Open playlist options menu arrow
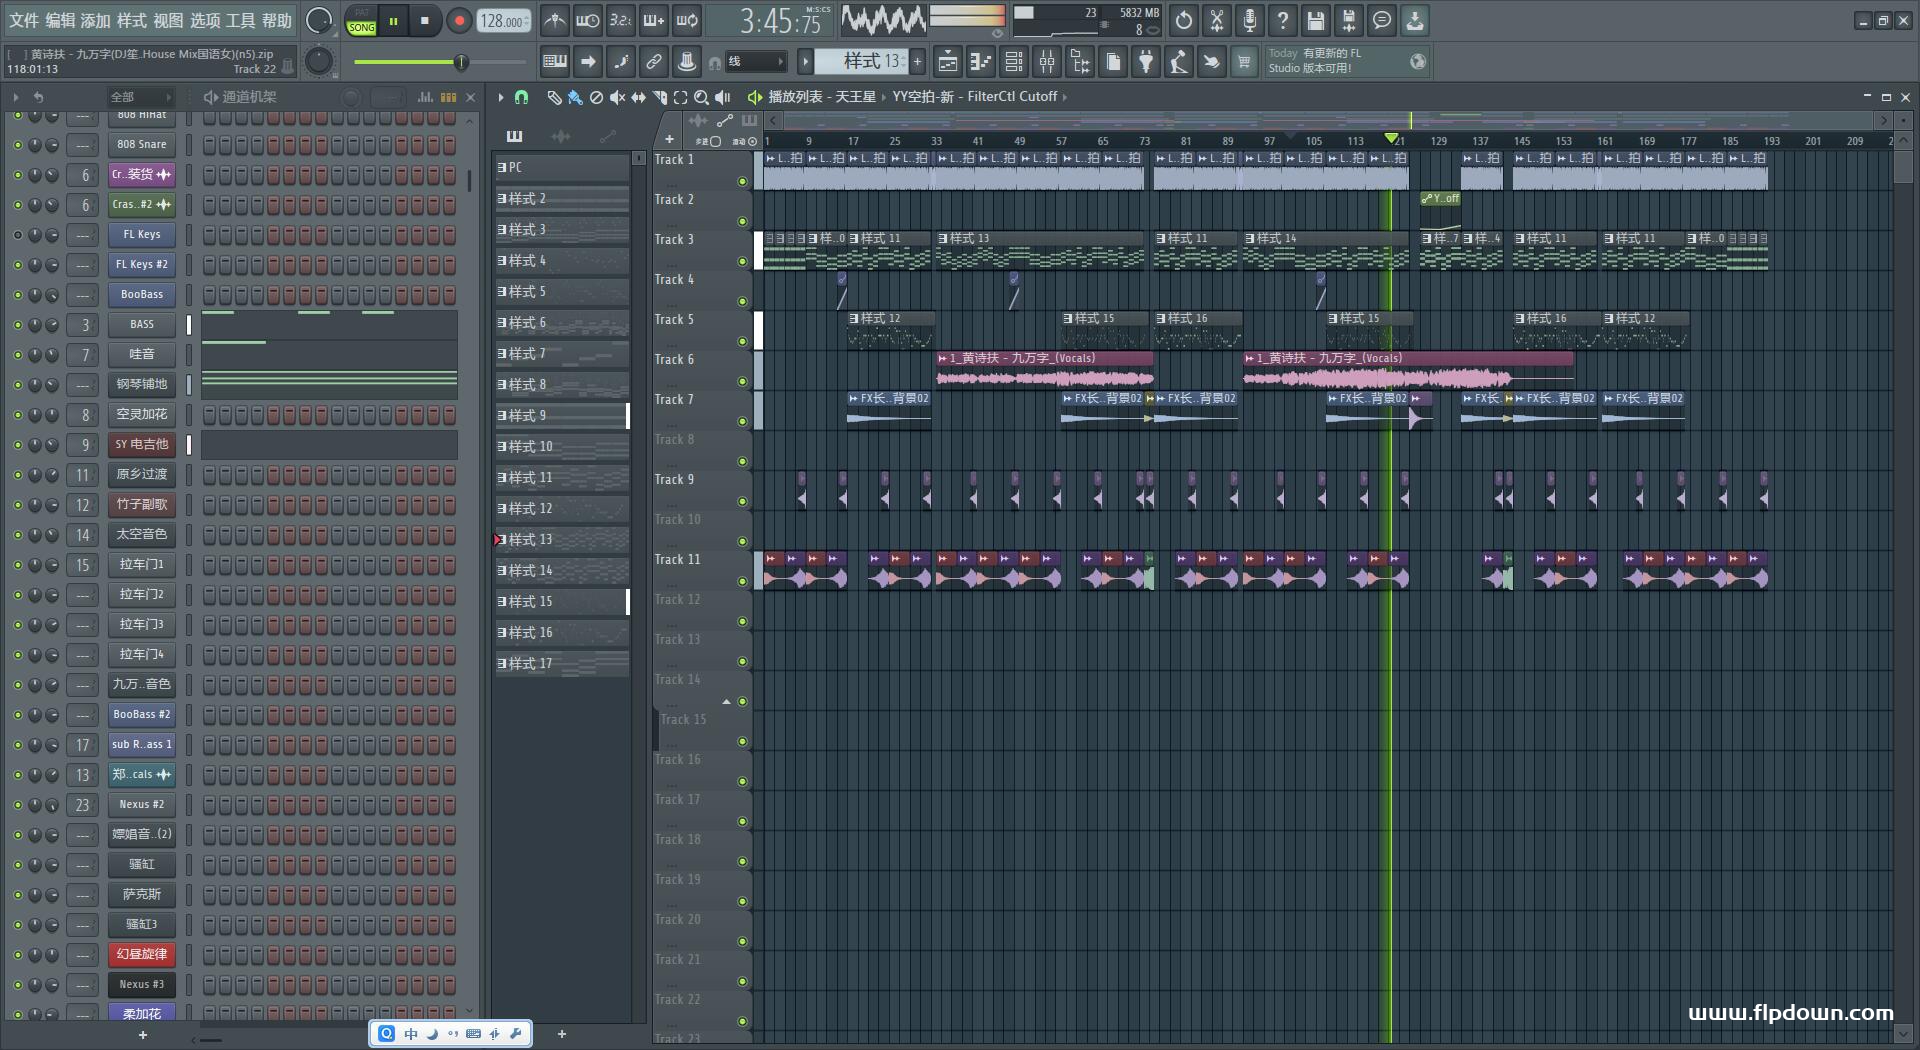 [501, 97]
